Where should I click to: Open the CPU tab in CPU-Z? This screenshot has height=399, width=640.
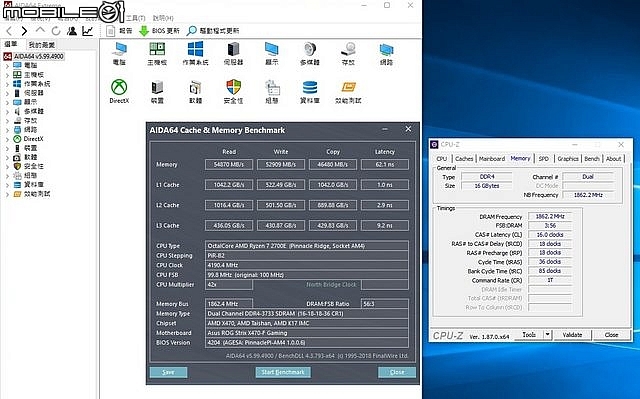442,159
